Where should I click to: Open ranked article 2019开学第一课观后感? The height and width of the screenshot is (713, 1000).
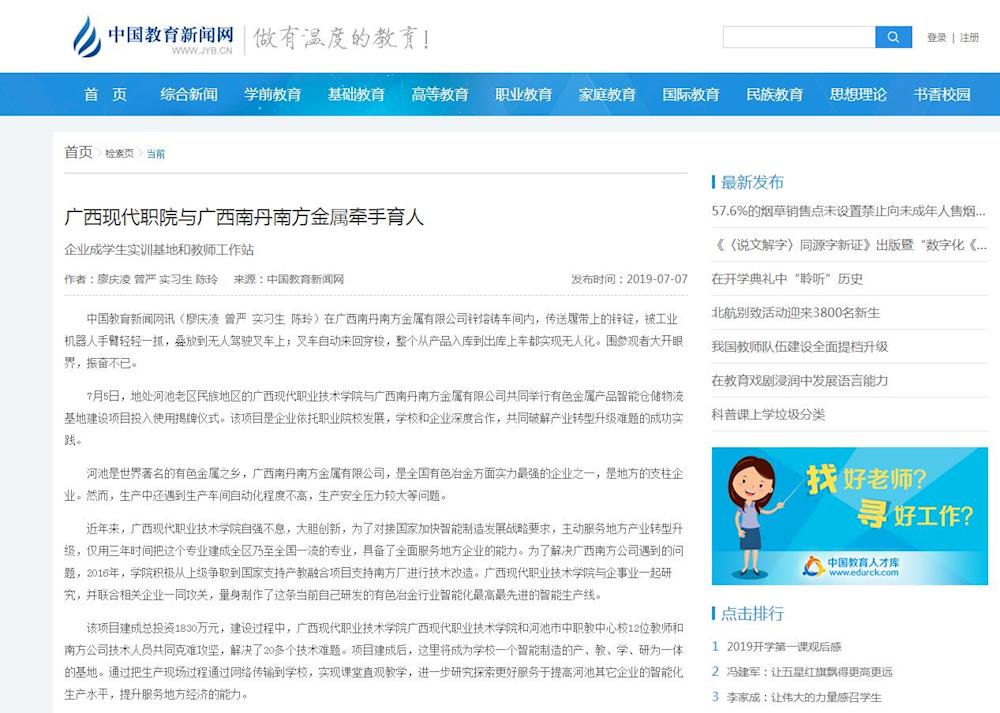coord(783,647)
